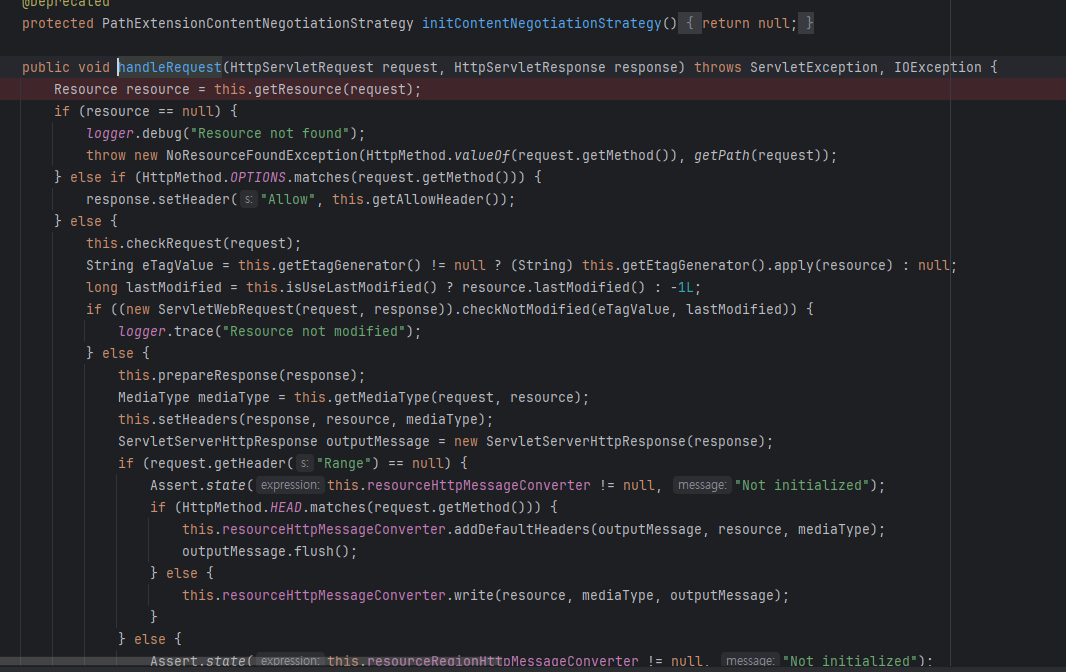Expand the fold's closing brace after return null

[806, 24]
